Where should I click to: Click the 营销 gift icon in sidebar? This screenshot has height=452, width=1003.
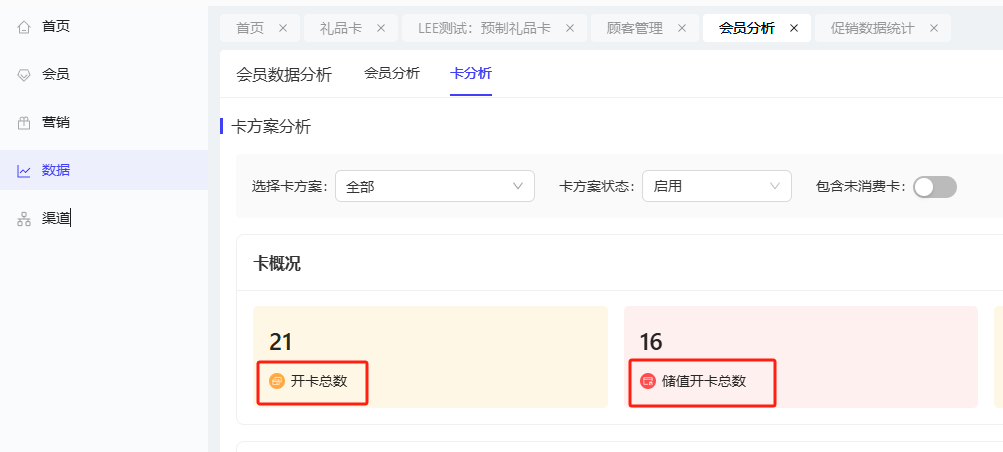click(24, 123)
